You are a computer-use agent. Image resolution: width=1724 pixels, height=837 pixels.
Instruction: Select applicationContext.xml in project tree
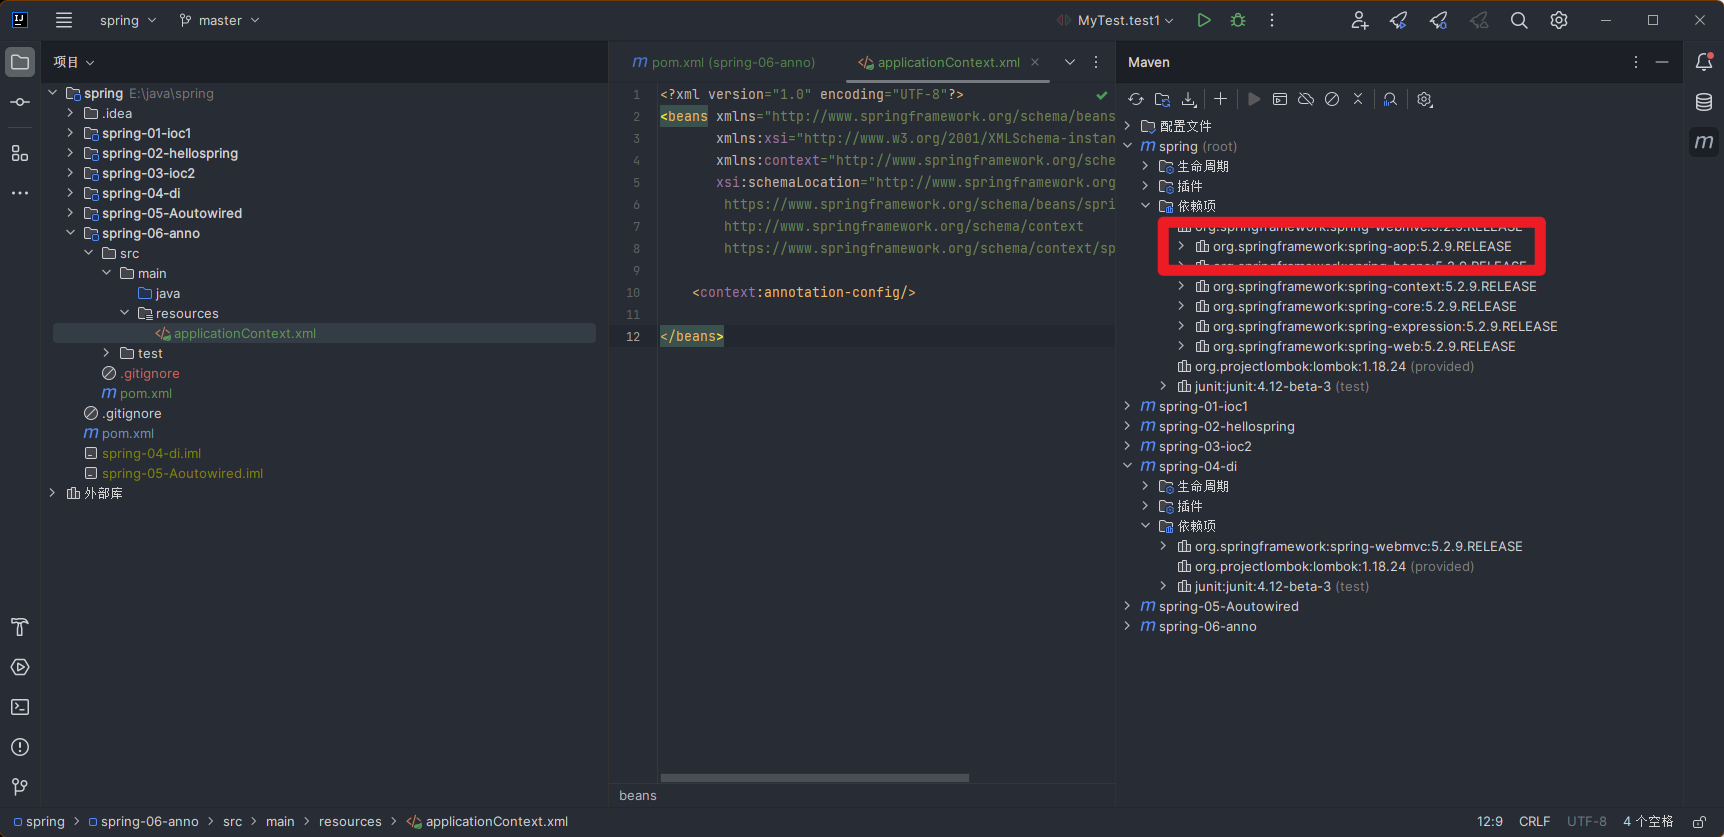(x=324, y=333)
